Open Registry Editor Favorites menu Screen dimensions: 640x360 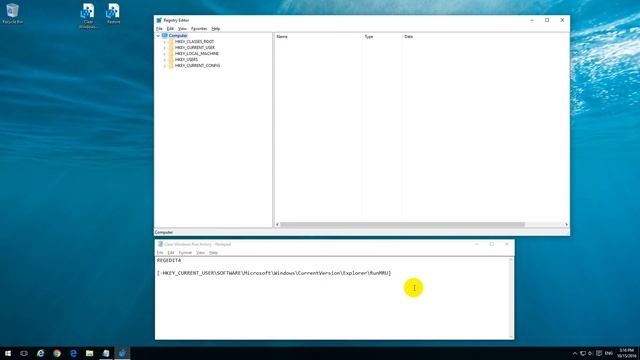pyautogui.click(x=199, y=29)
